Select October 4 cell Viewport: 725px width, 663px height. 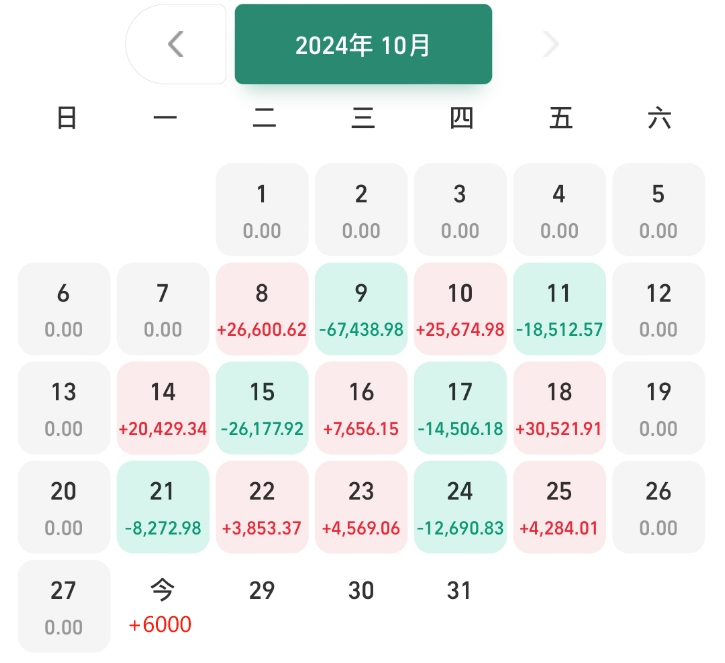point(559,209)
